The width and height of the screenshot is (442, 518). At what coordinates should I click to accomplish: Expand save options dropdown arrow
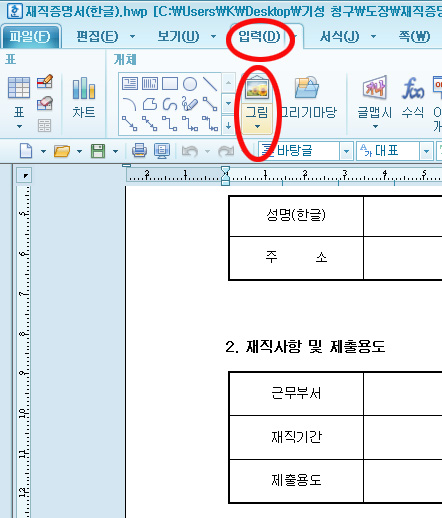(x=115, y=151)
